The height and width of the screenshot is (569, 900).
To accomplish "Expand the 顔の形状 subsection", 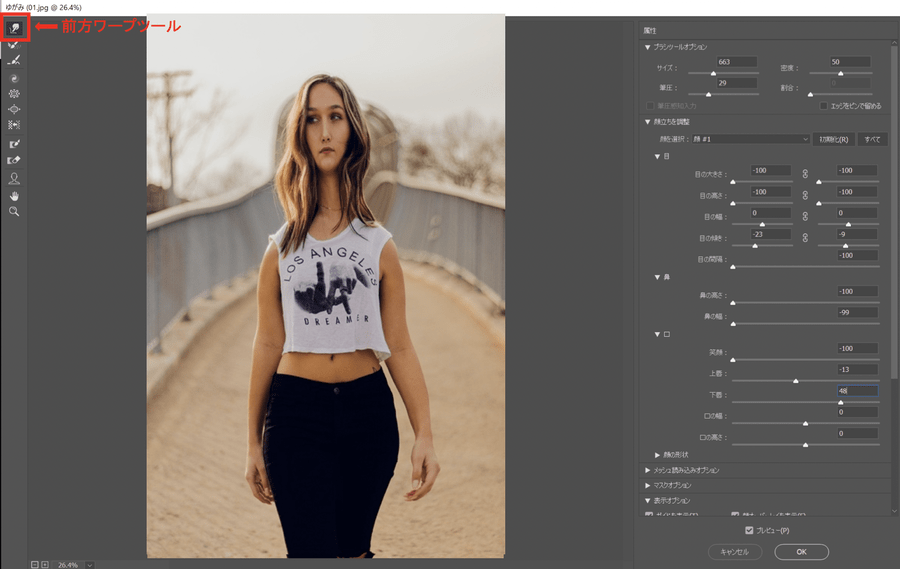I will point(657,455).
